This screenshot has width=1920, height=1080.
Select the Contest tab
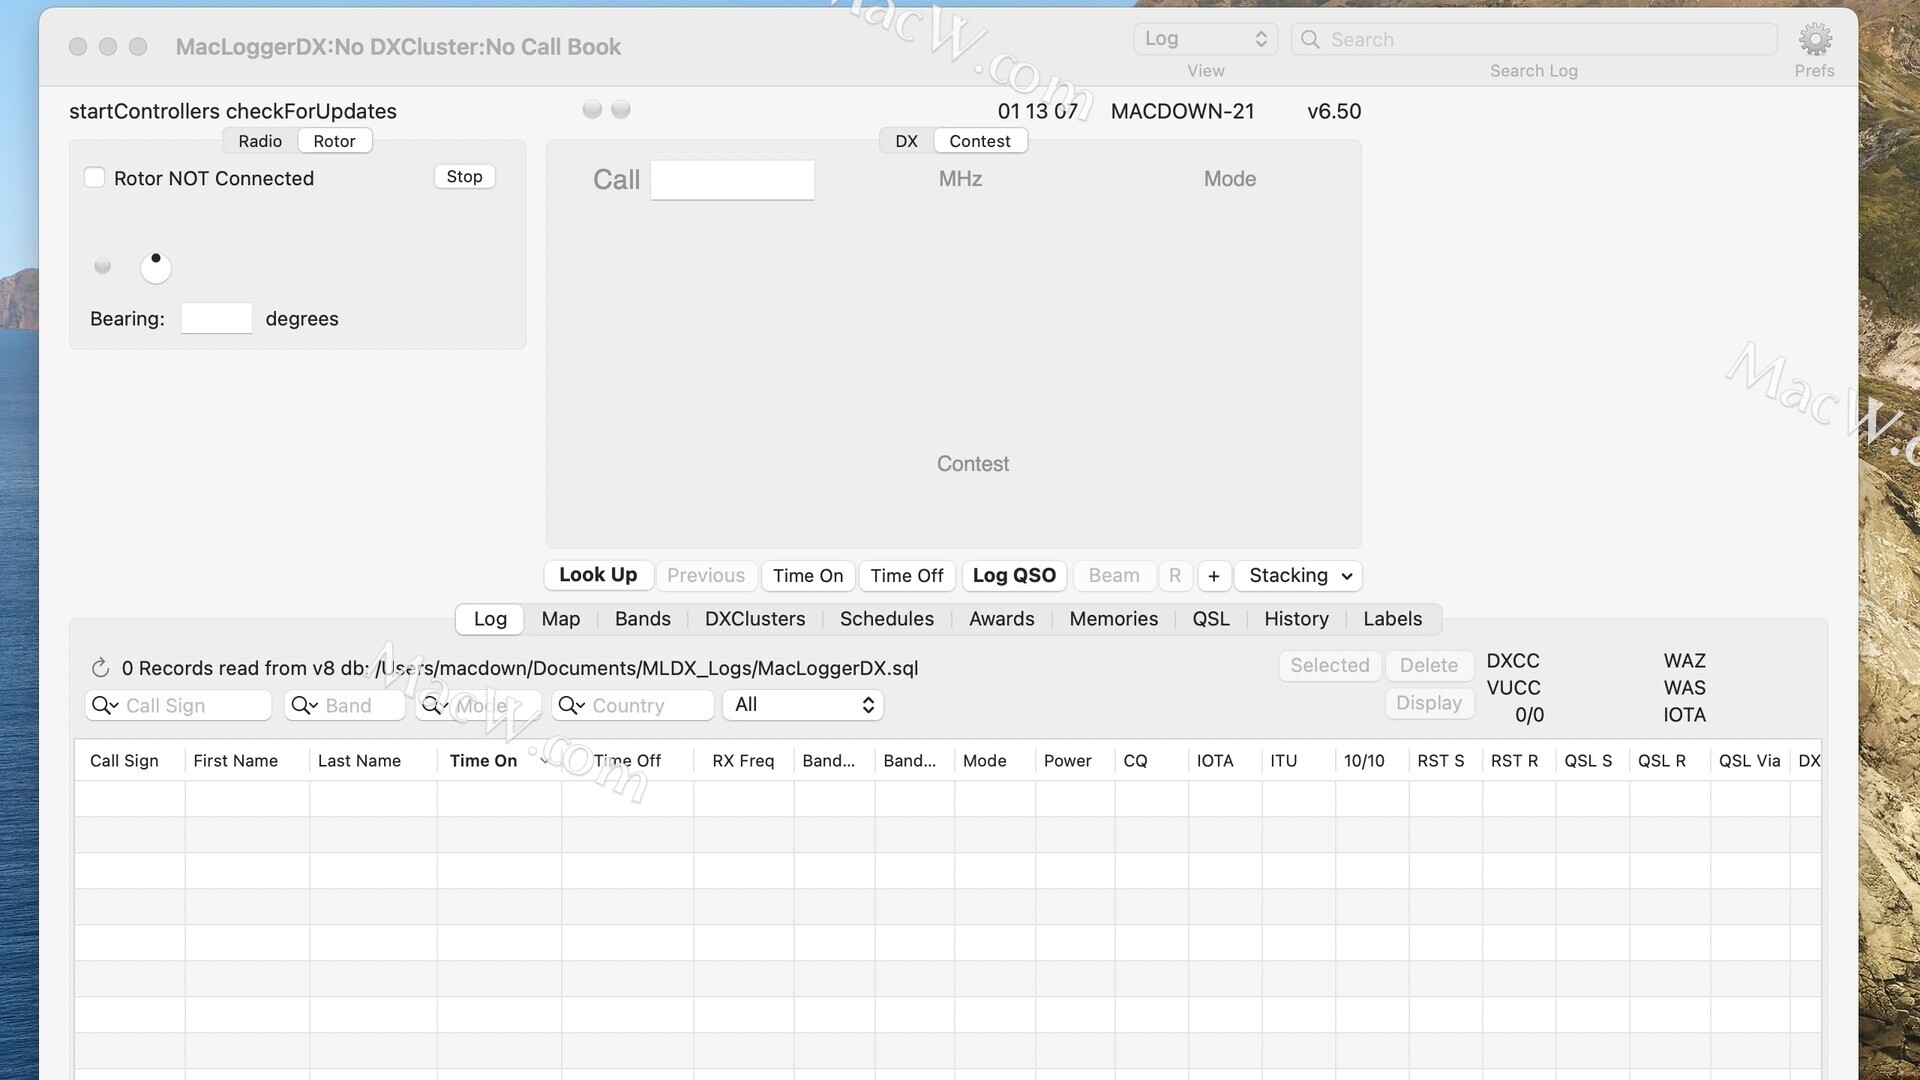click(980, 141)
